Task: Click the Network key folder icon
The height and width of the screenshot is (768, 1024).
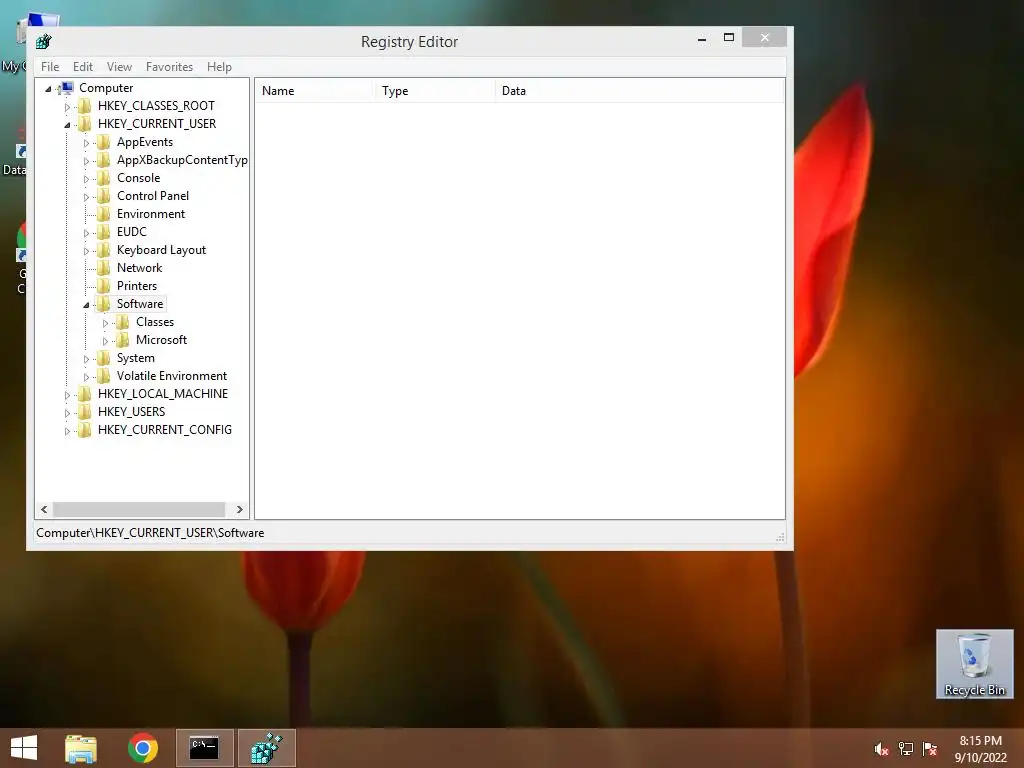Action: (103, 268)
